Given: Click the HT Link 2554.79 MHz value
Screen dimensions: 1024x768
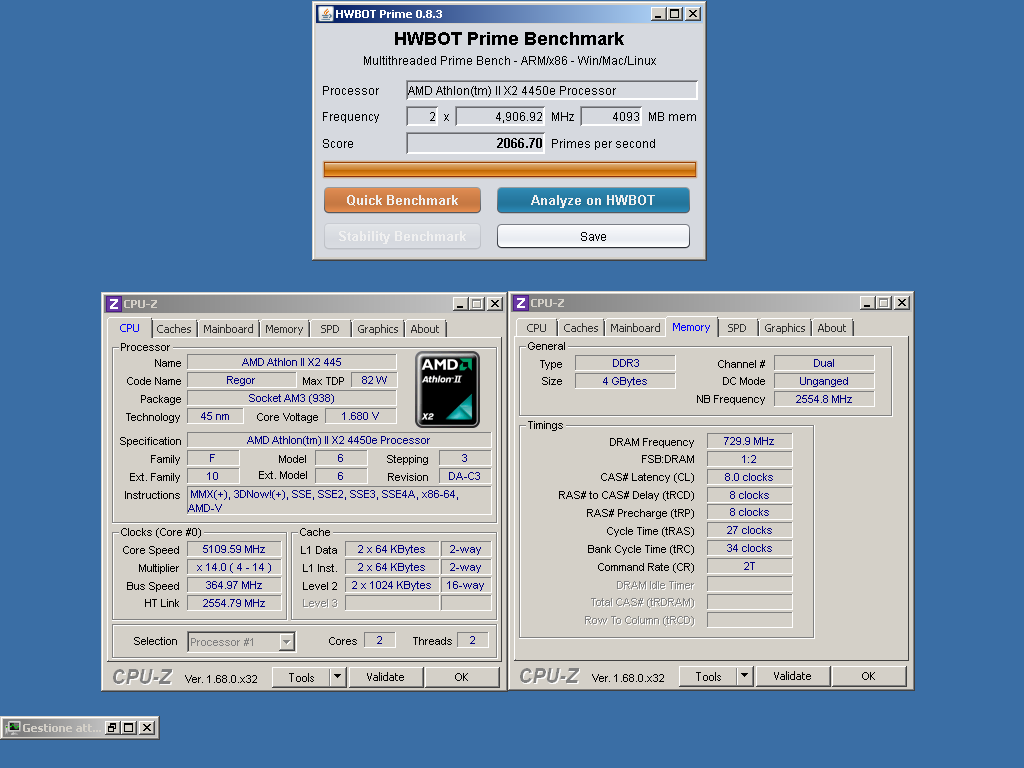Looking at the screenshot, I should tap(234, 603).
